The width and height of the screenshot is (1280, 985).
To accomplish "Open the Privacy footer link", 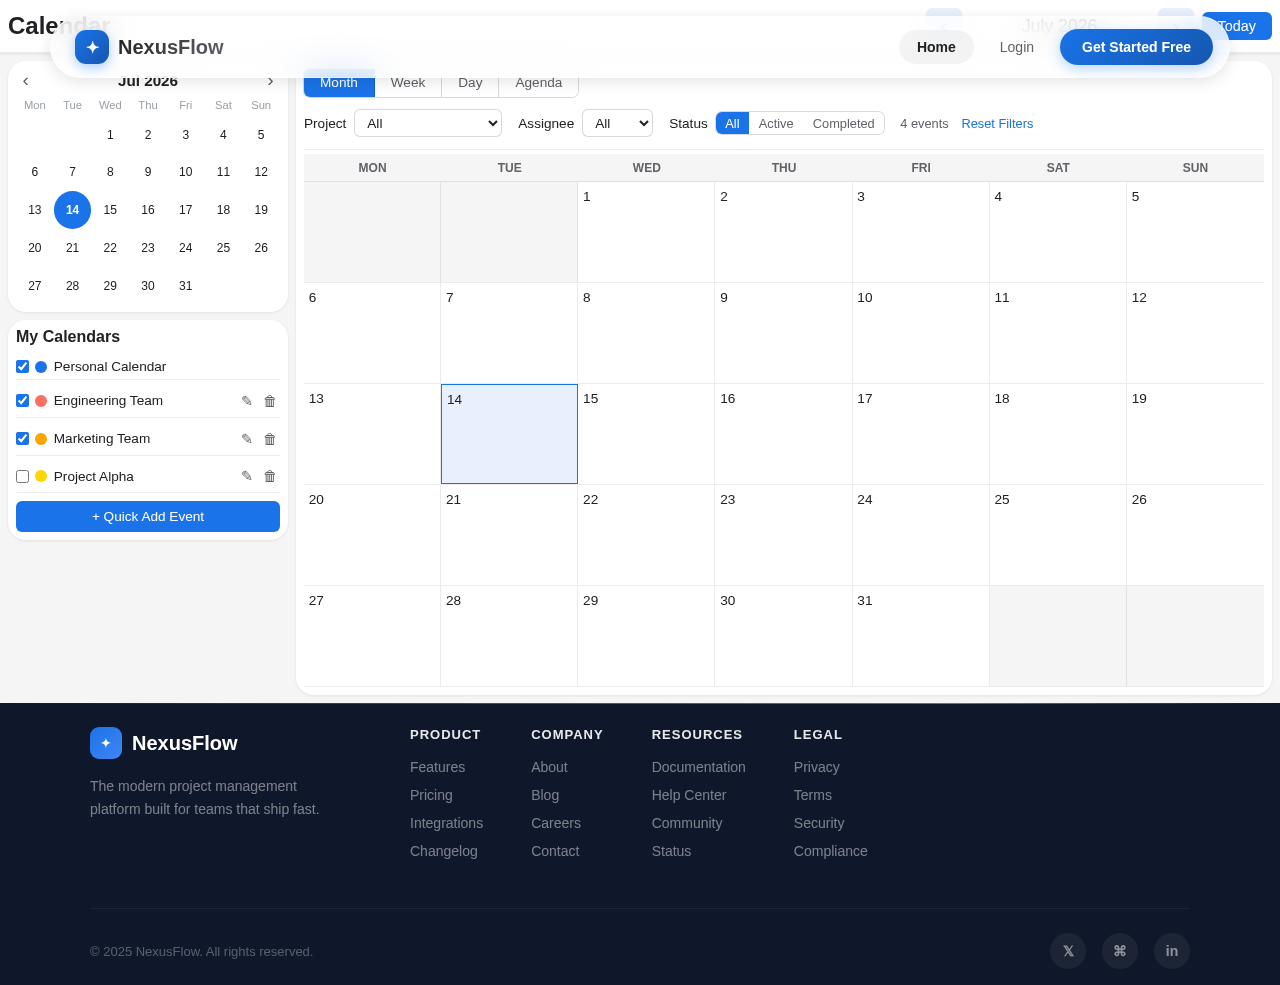I will click(x=816, y=767).
